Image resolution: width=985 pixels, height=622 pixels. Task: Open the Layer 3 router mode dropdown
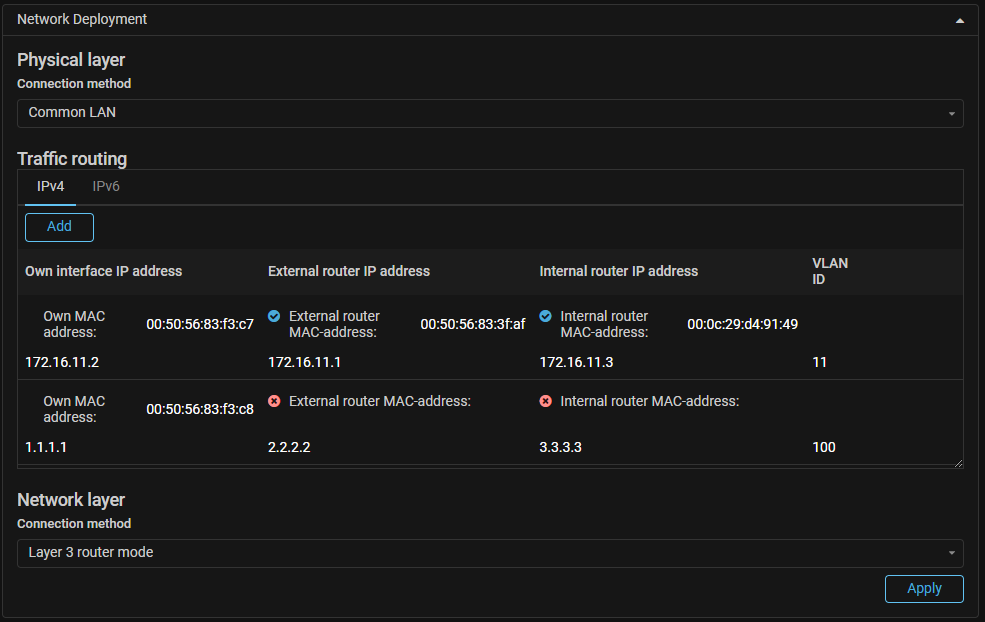coord(490,553)
